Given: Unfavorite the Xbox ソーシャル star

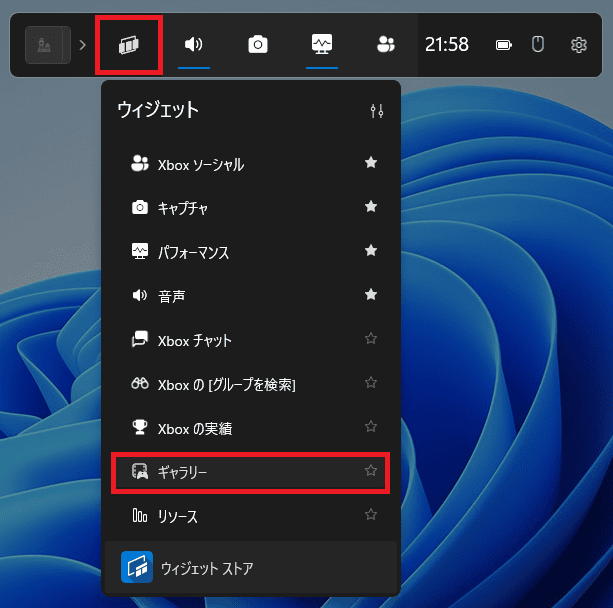Looking at the screenshot, I should click(x=371, y=163).
